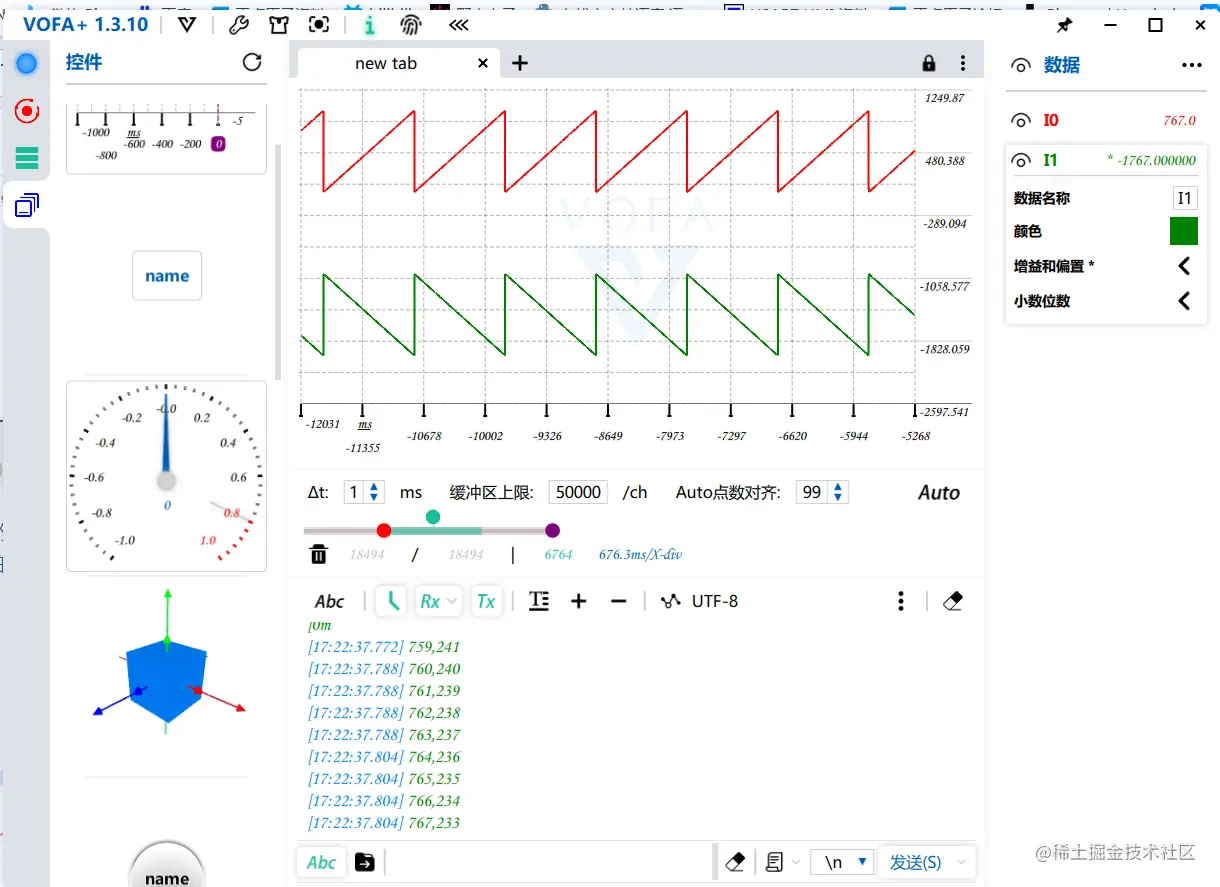Clear send input with eraser icon
The image size is (1220, 887).
pos(735,862)
